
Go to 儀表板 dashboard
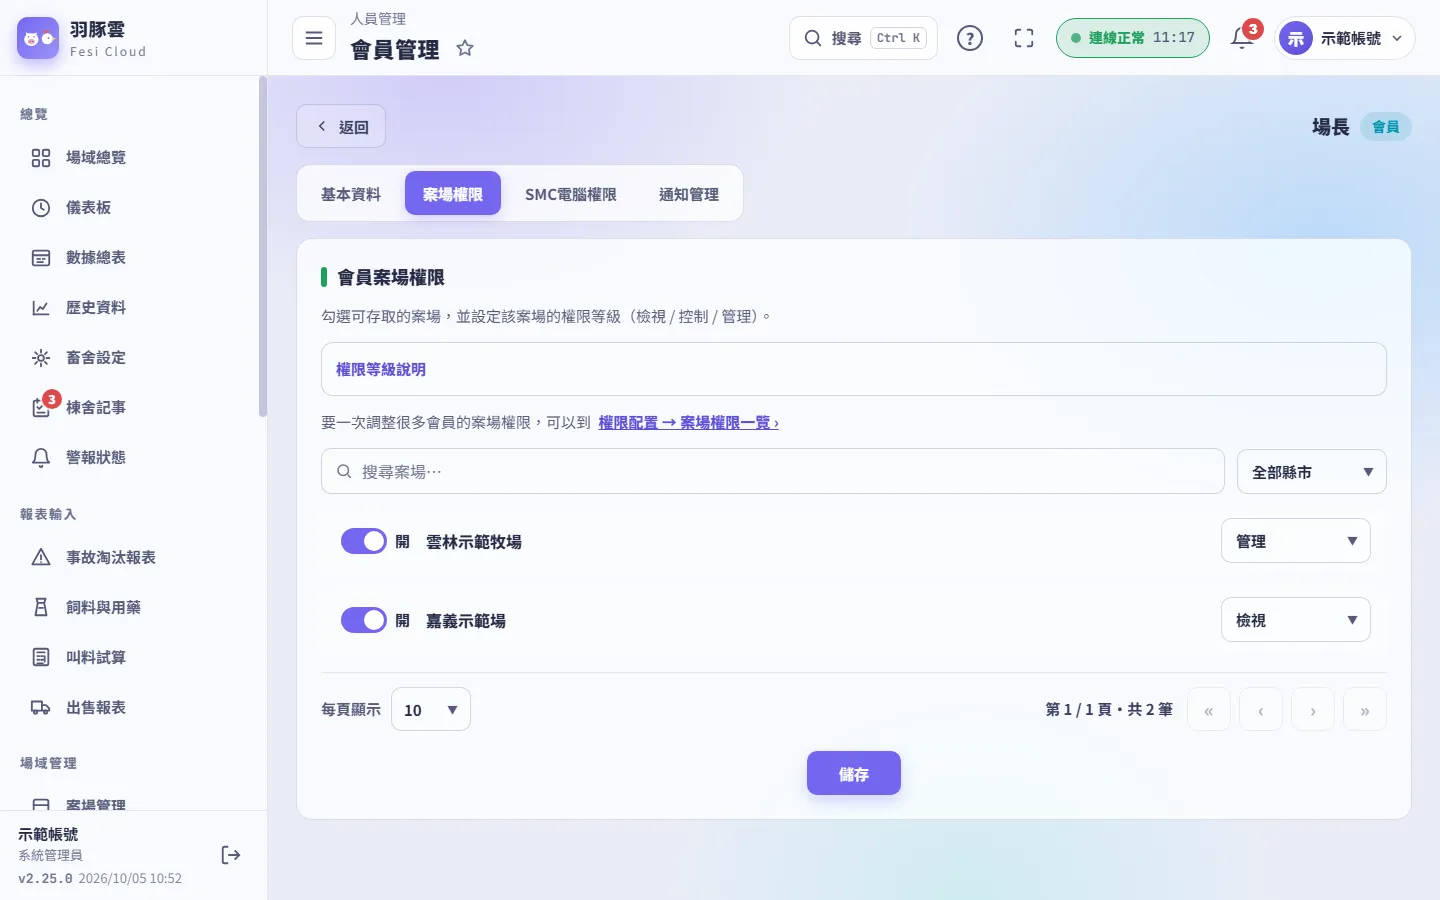pos(133,207)
